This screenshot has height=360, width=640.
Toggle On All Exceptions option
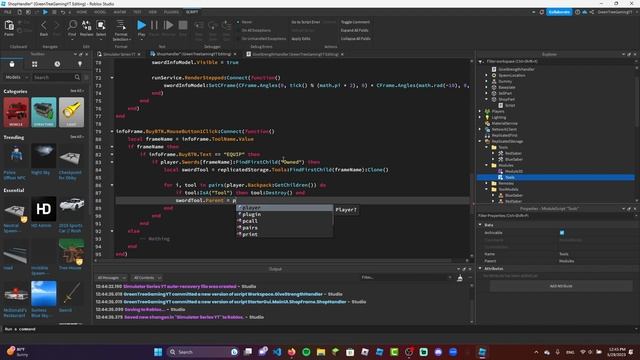(x=255, y=30)
